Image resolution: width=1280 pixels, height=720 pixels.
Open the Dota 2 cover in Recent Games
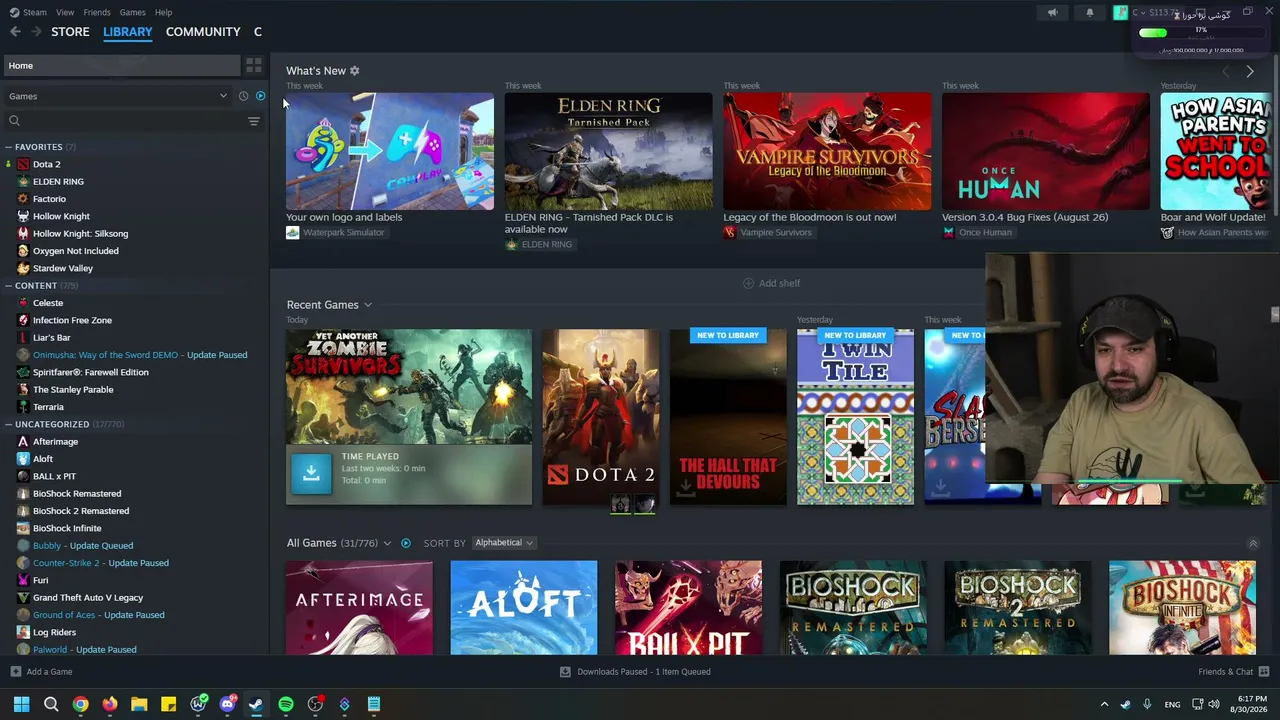pyautogui.click(x=601, y=417)
